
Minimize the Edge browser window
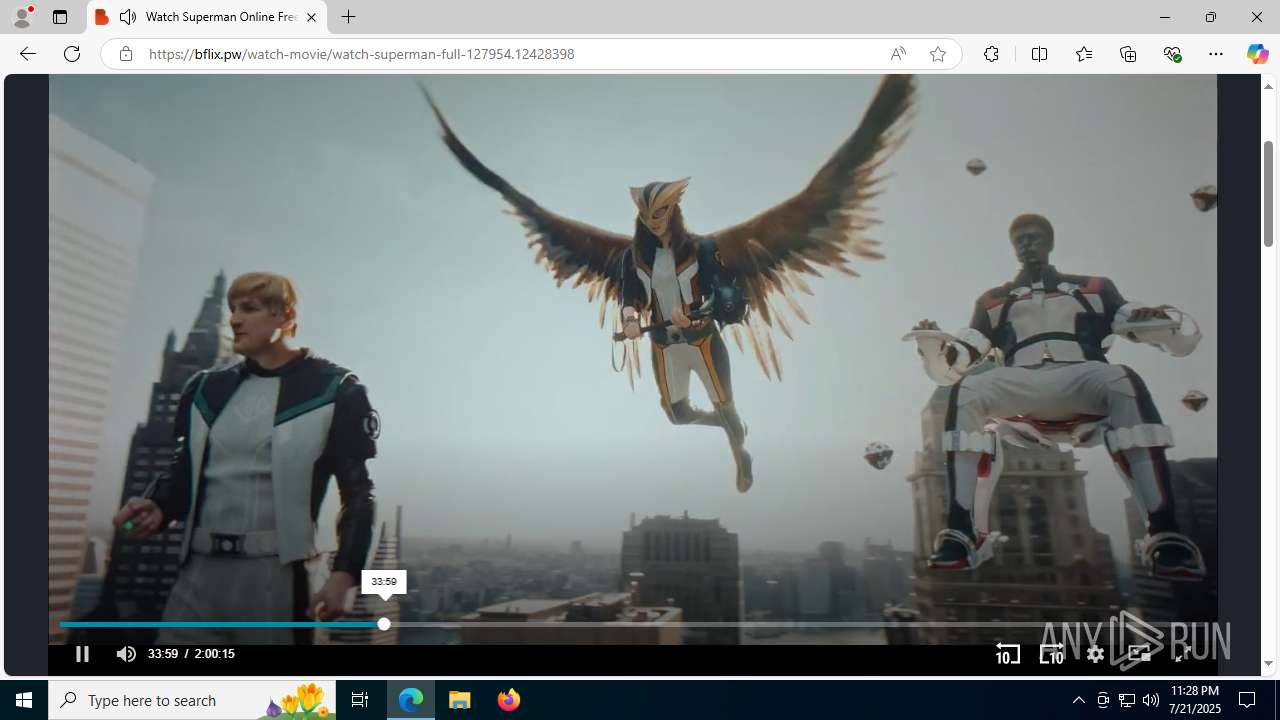(x=1164, y=17)
